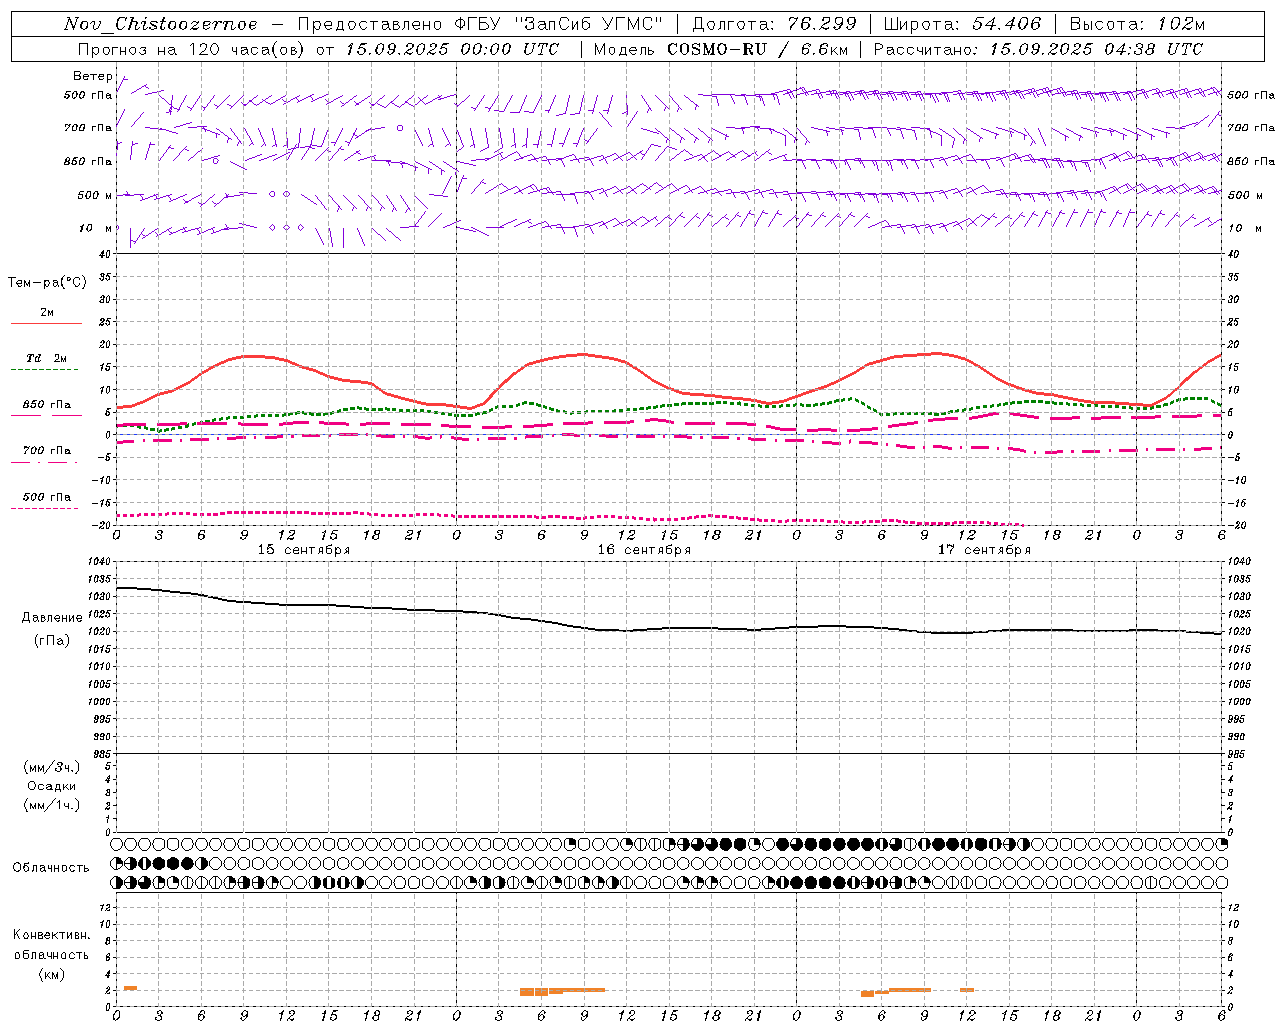This screenshot has height=1024, width=1280.
Task: Click the dash-dot line sample under 700 гПа legend
Action: point(44,462)
